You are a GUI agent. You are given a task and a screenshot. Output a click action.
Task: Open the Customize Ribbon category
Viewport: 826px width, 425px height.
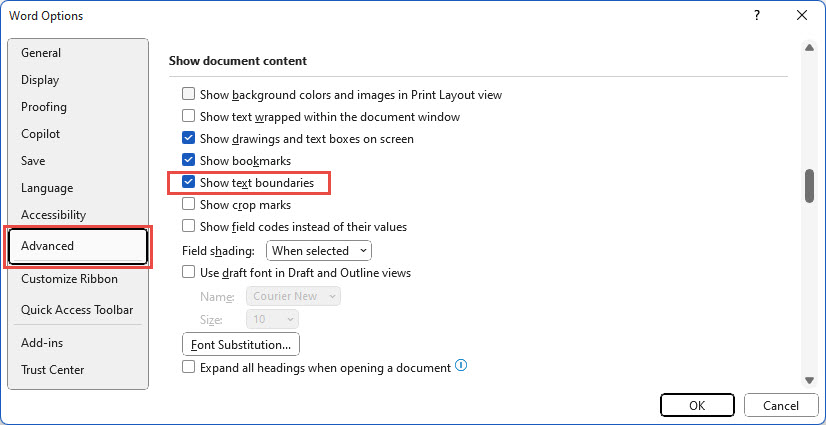(x=78, y=279)
